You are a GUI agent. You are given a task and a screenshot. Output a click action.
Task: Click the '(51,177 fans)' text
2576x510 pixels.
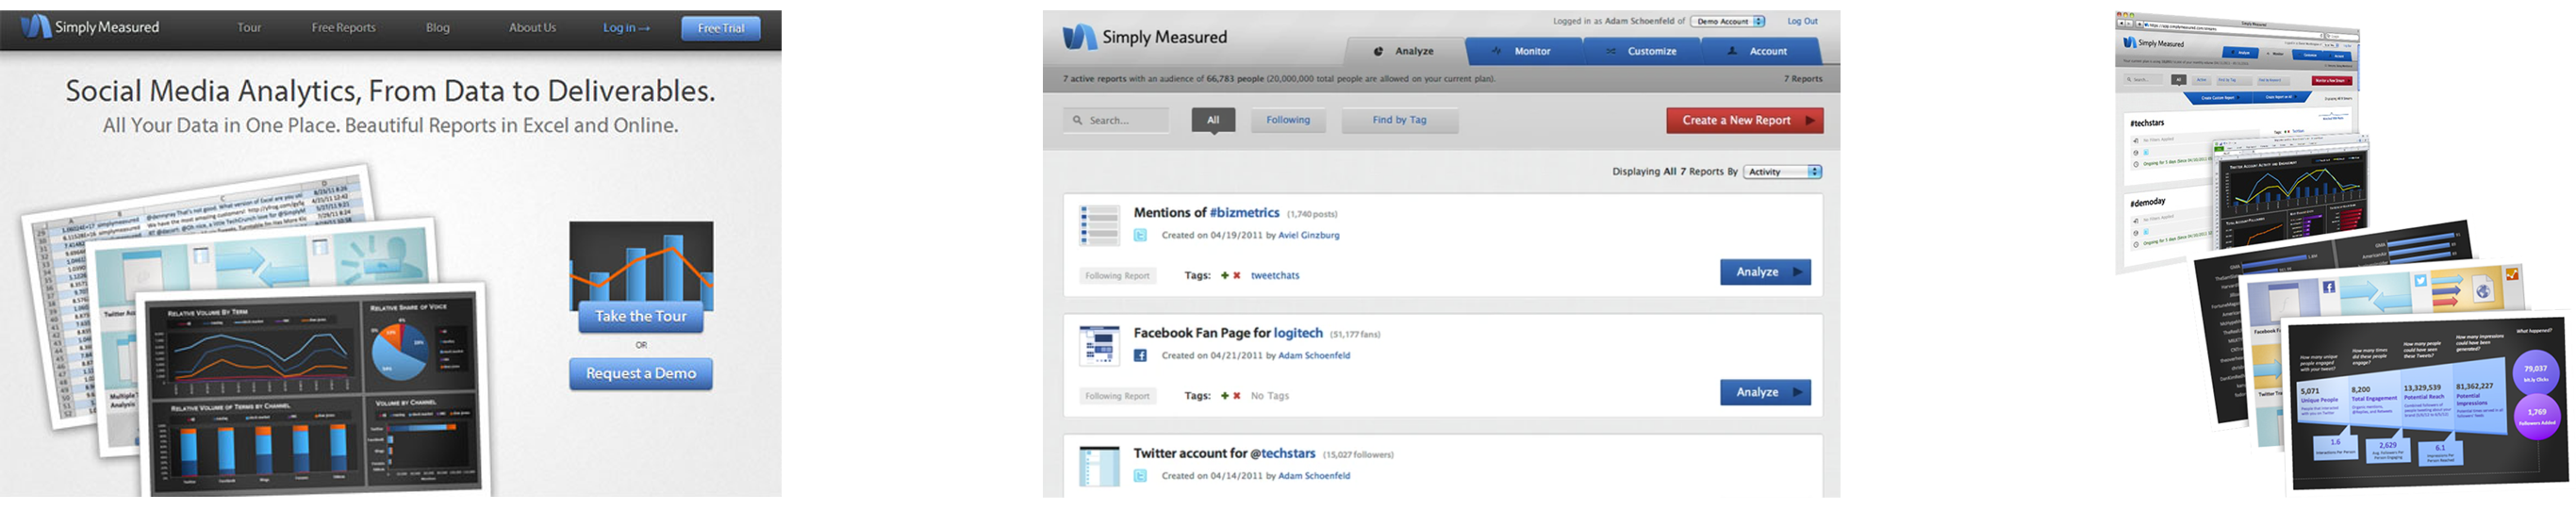(1355, 334)
